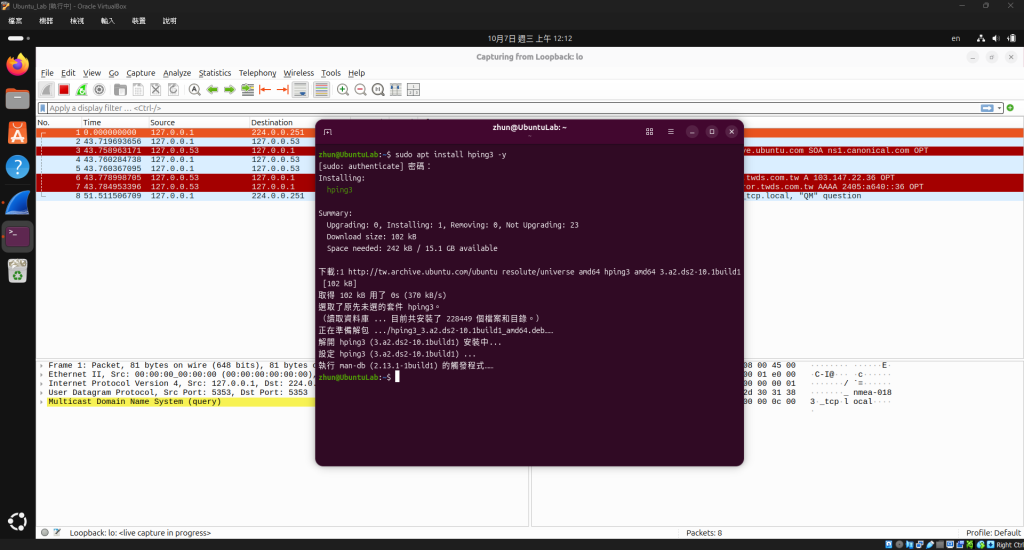Click Profile: Default in status bar
Screen dimensions: 1024x550
tap(993, 533)
